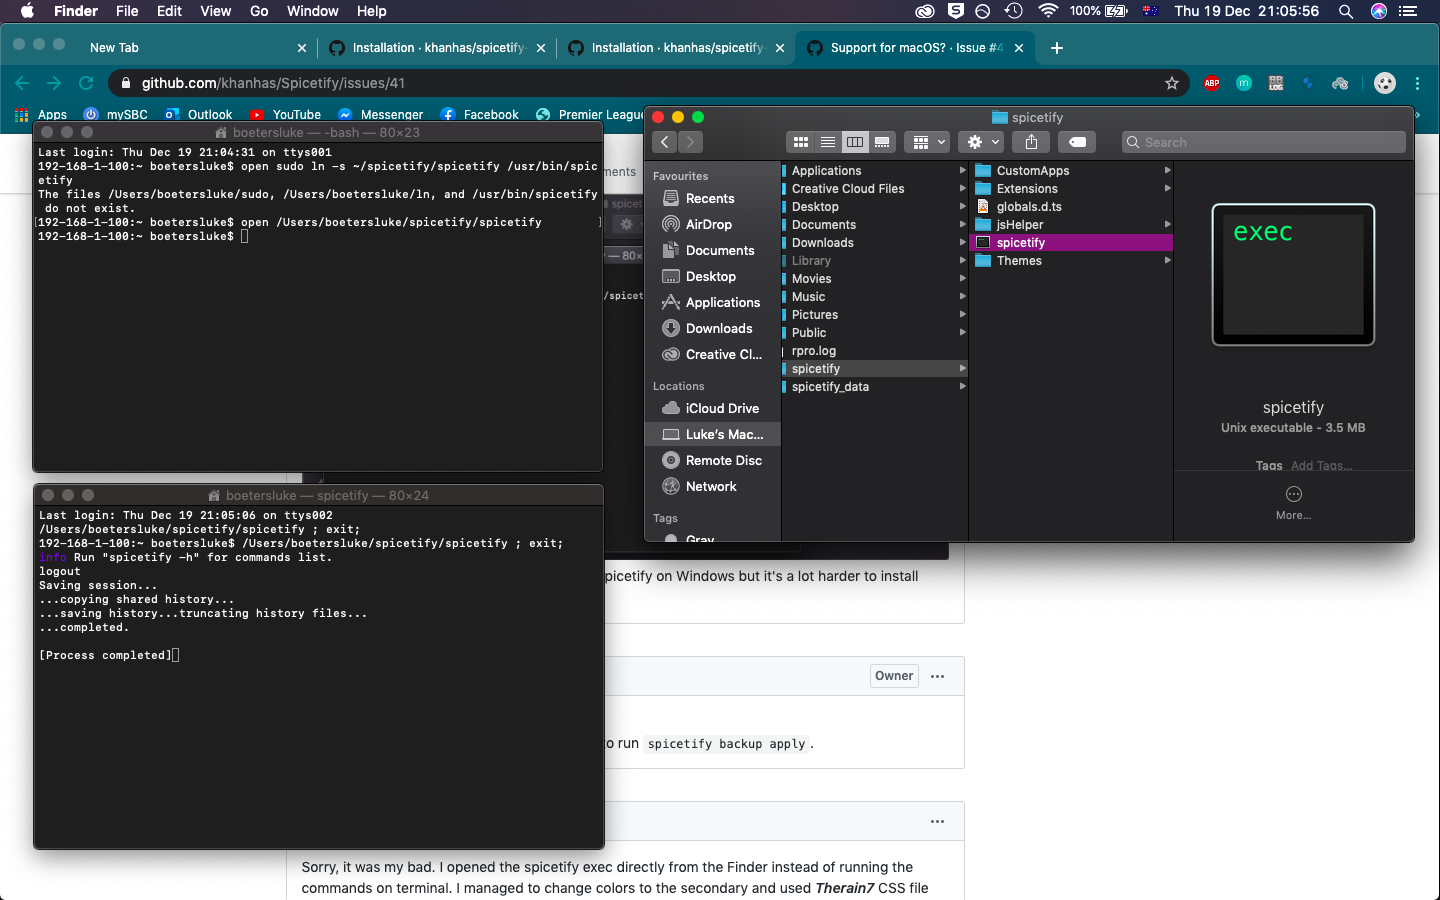Bookmark page with star icon
The image size is (1440, 900).
coord(1172,83)
